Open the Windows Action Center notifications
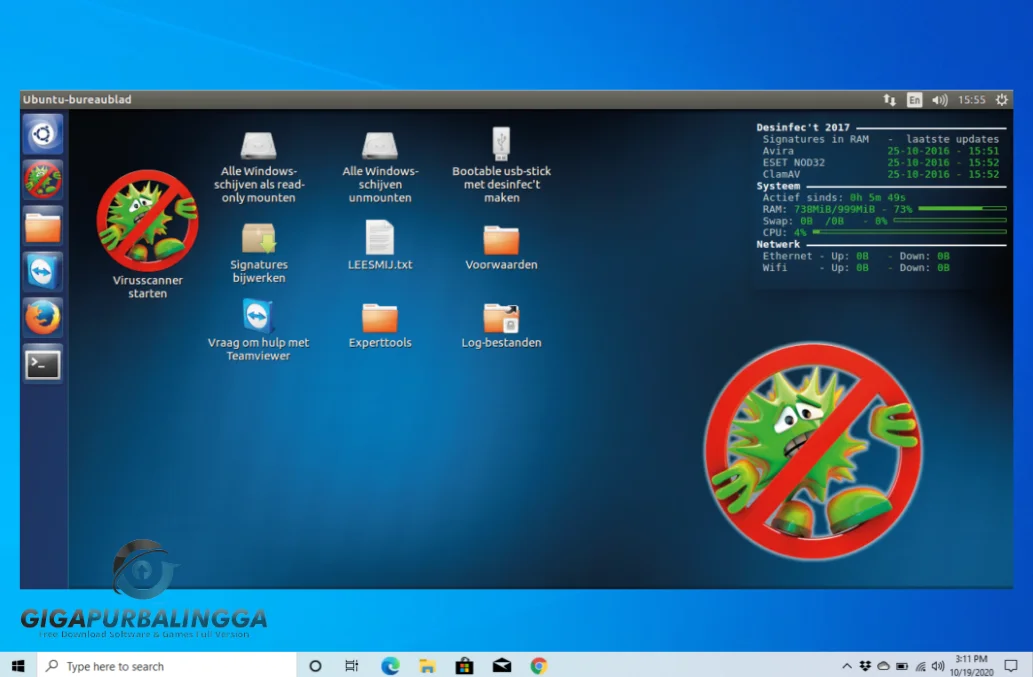This screenshot has width=1033, height=677. [1011, 666]
